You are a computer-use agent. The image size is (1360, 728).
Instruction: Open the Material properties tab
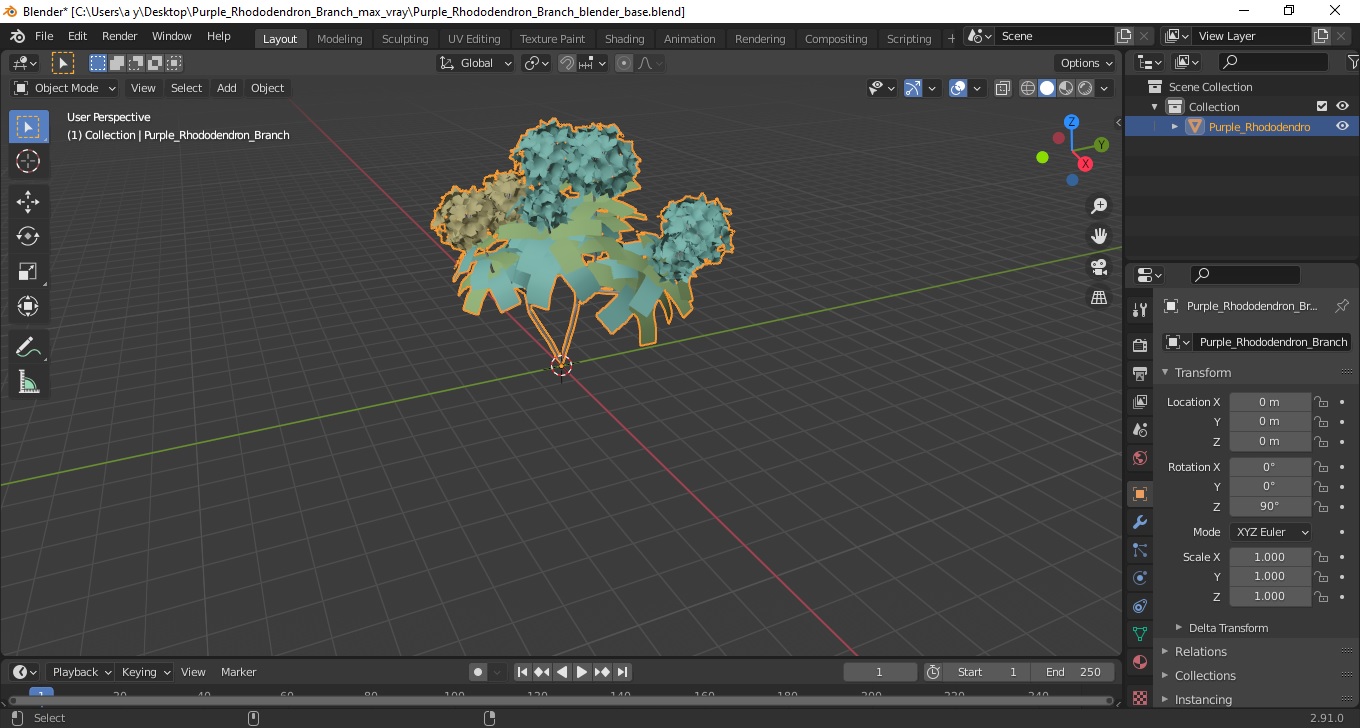pyautogui.click(x=1139, y=662)
